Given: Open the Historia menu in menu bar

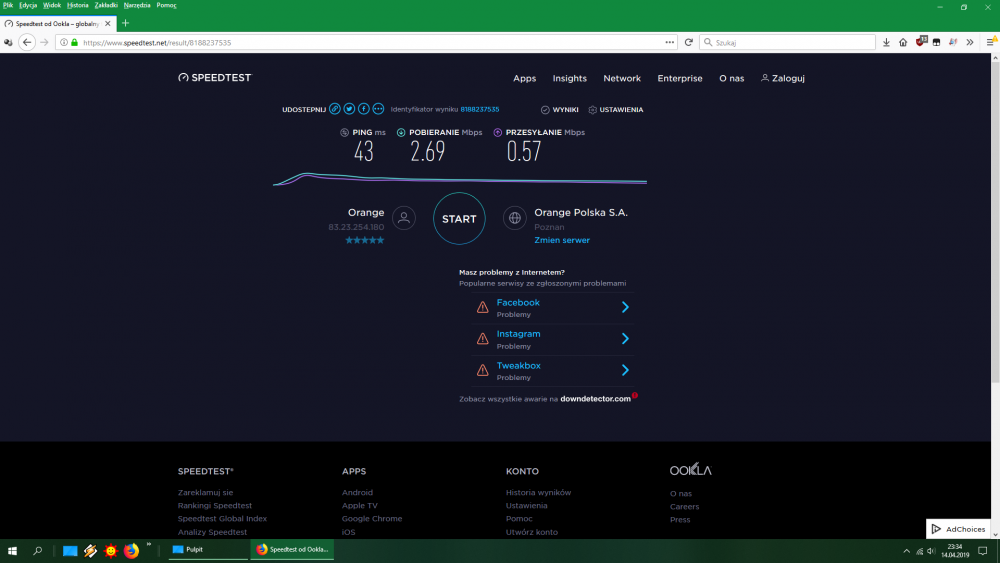Looking at the screenshot, I should (78, 5).
